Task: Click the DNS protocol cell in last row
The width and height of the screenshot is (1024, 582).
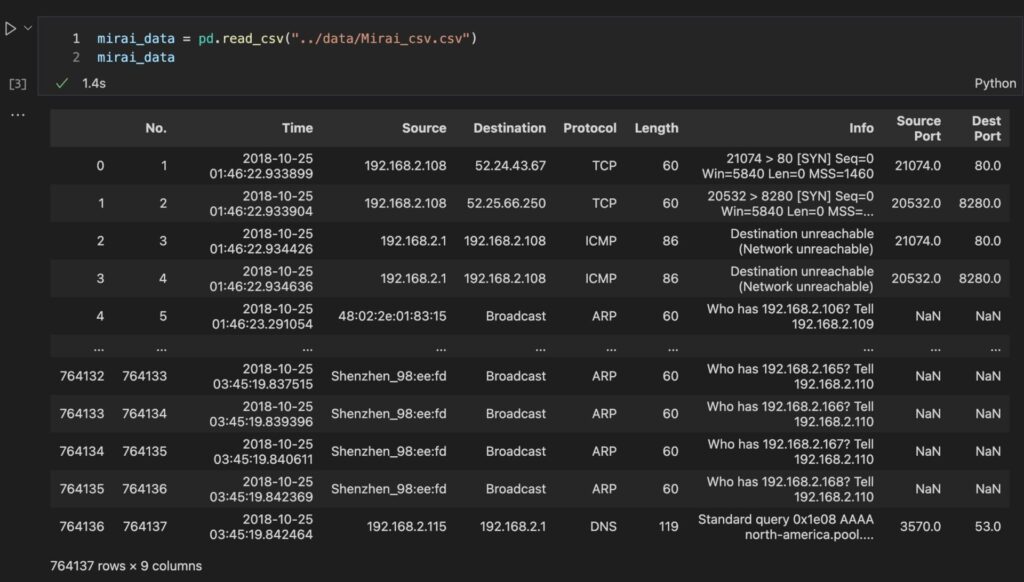Action: click(x=603, y=526)
